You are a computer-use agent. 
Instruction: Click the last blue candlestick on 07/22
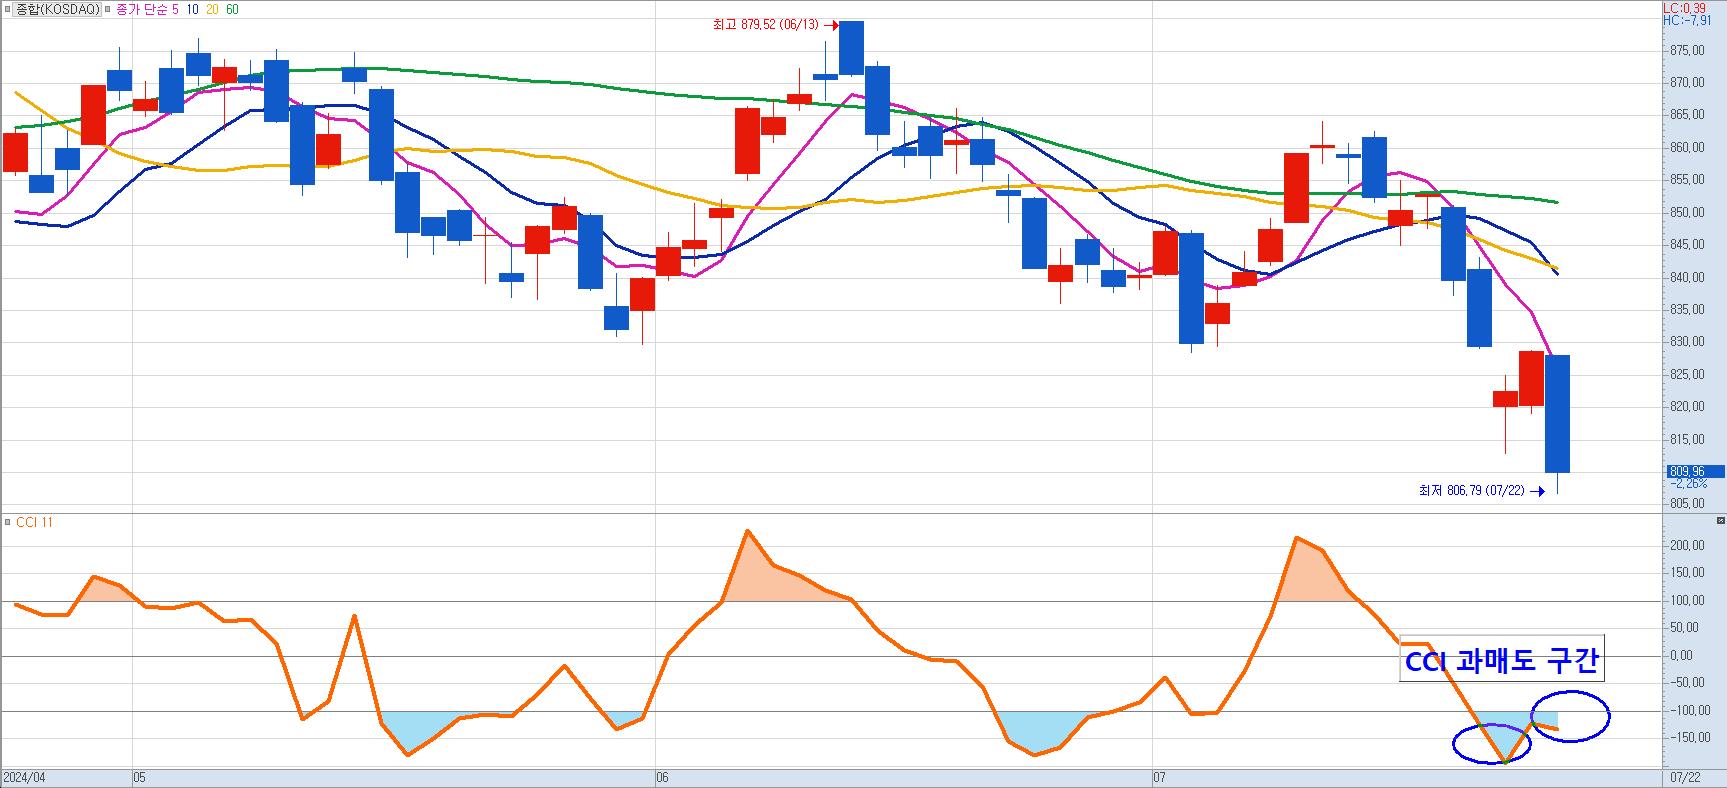[x=1557, y=413]
